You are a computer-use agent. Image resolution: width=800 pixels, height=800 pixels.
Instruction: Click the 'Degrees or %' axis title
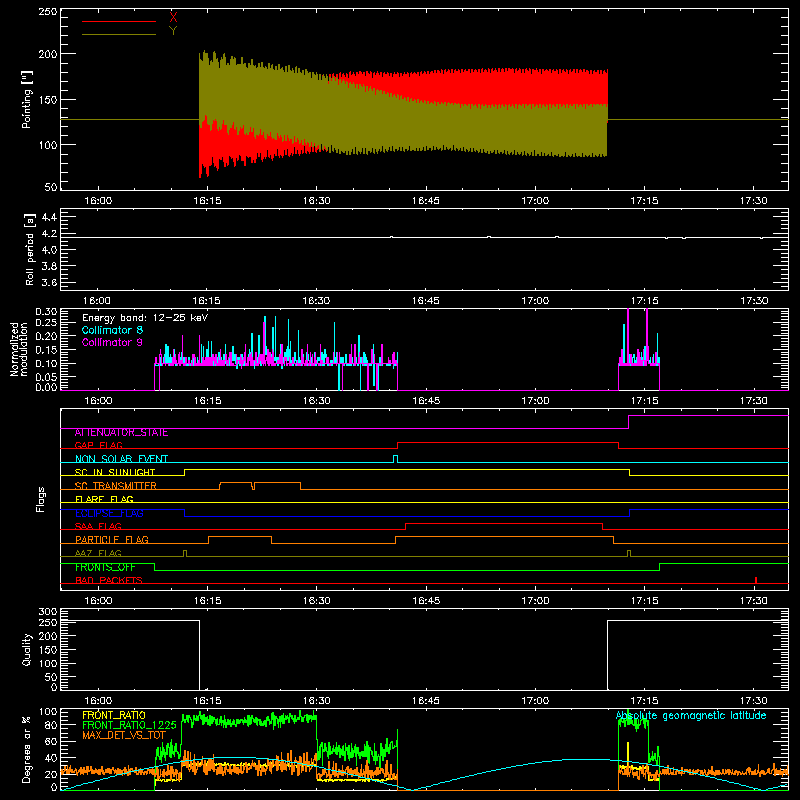(27, 749)
